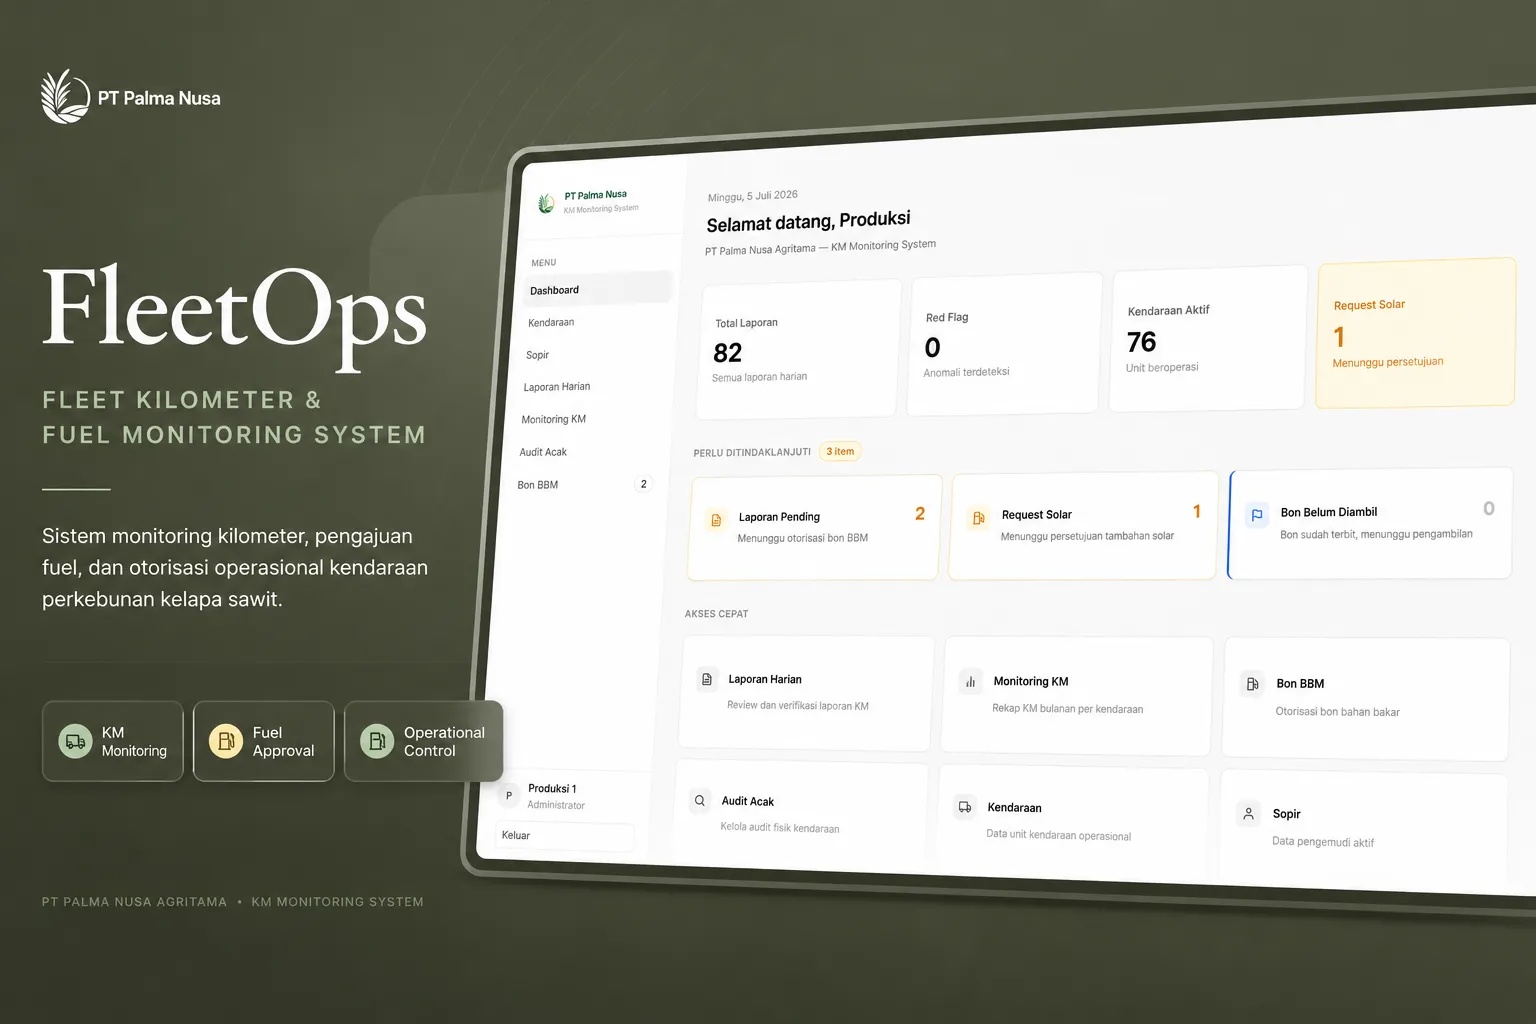Click the 'PERLU DITINDAKLANJUTI' section label

coord(752,452)
